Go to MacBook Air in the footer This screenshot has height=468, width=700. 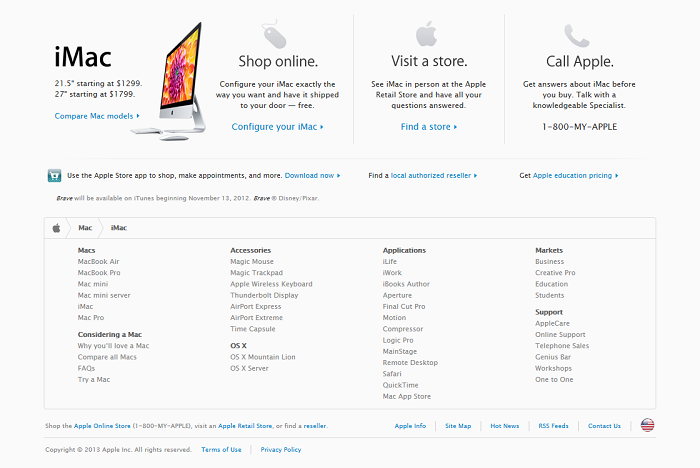98,262
